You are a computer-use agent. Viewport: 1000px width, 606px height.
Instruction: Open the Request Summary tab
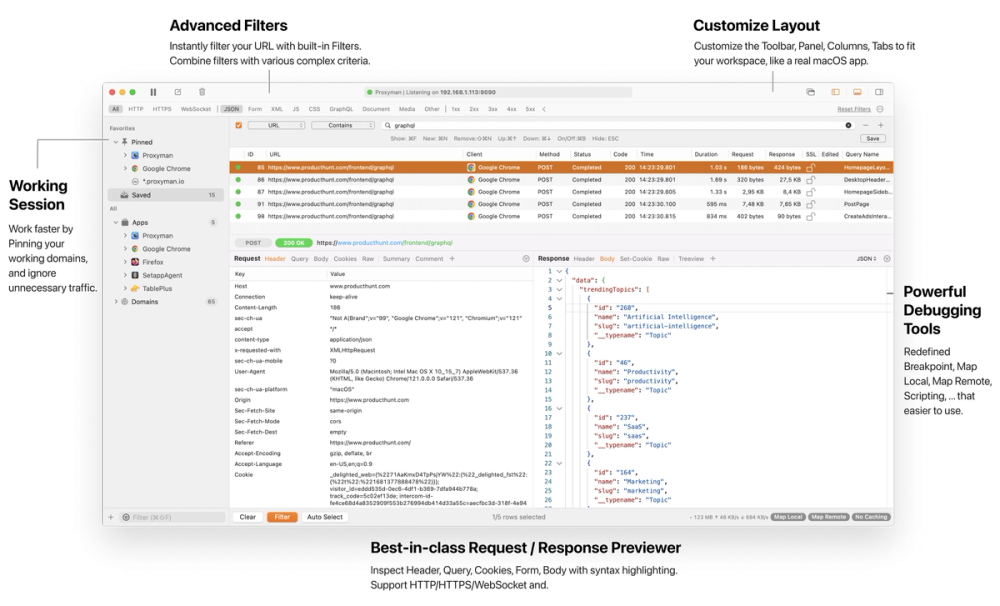(x=396, y=258)
